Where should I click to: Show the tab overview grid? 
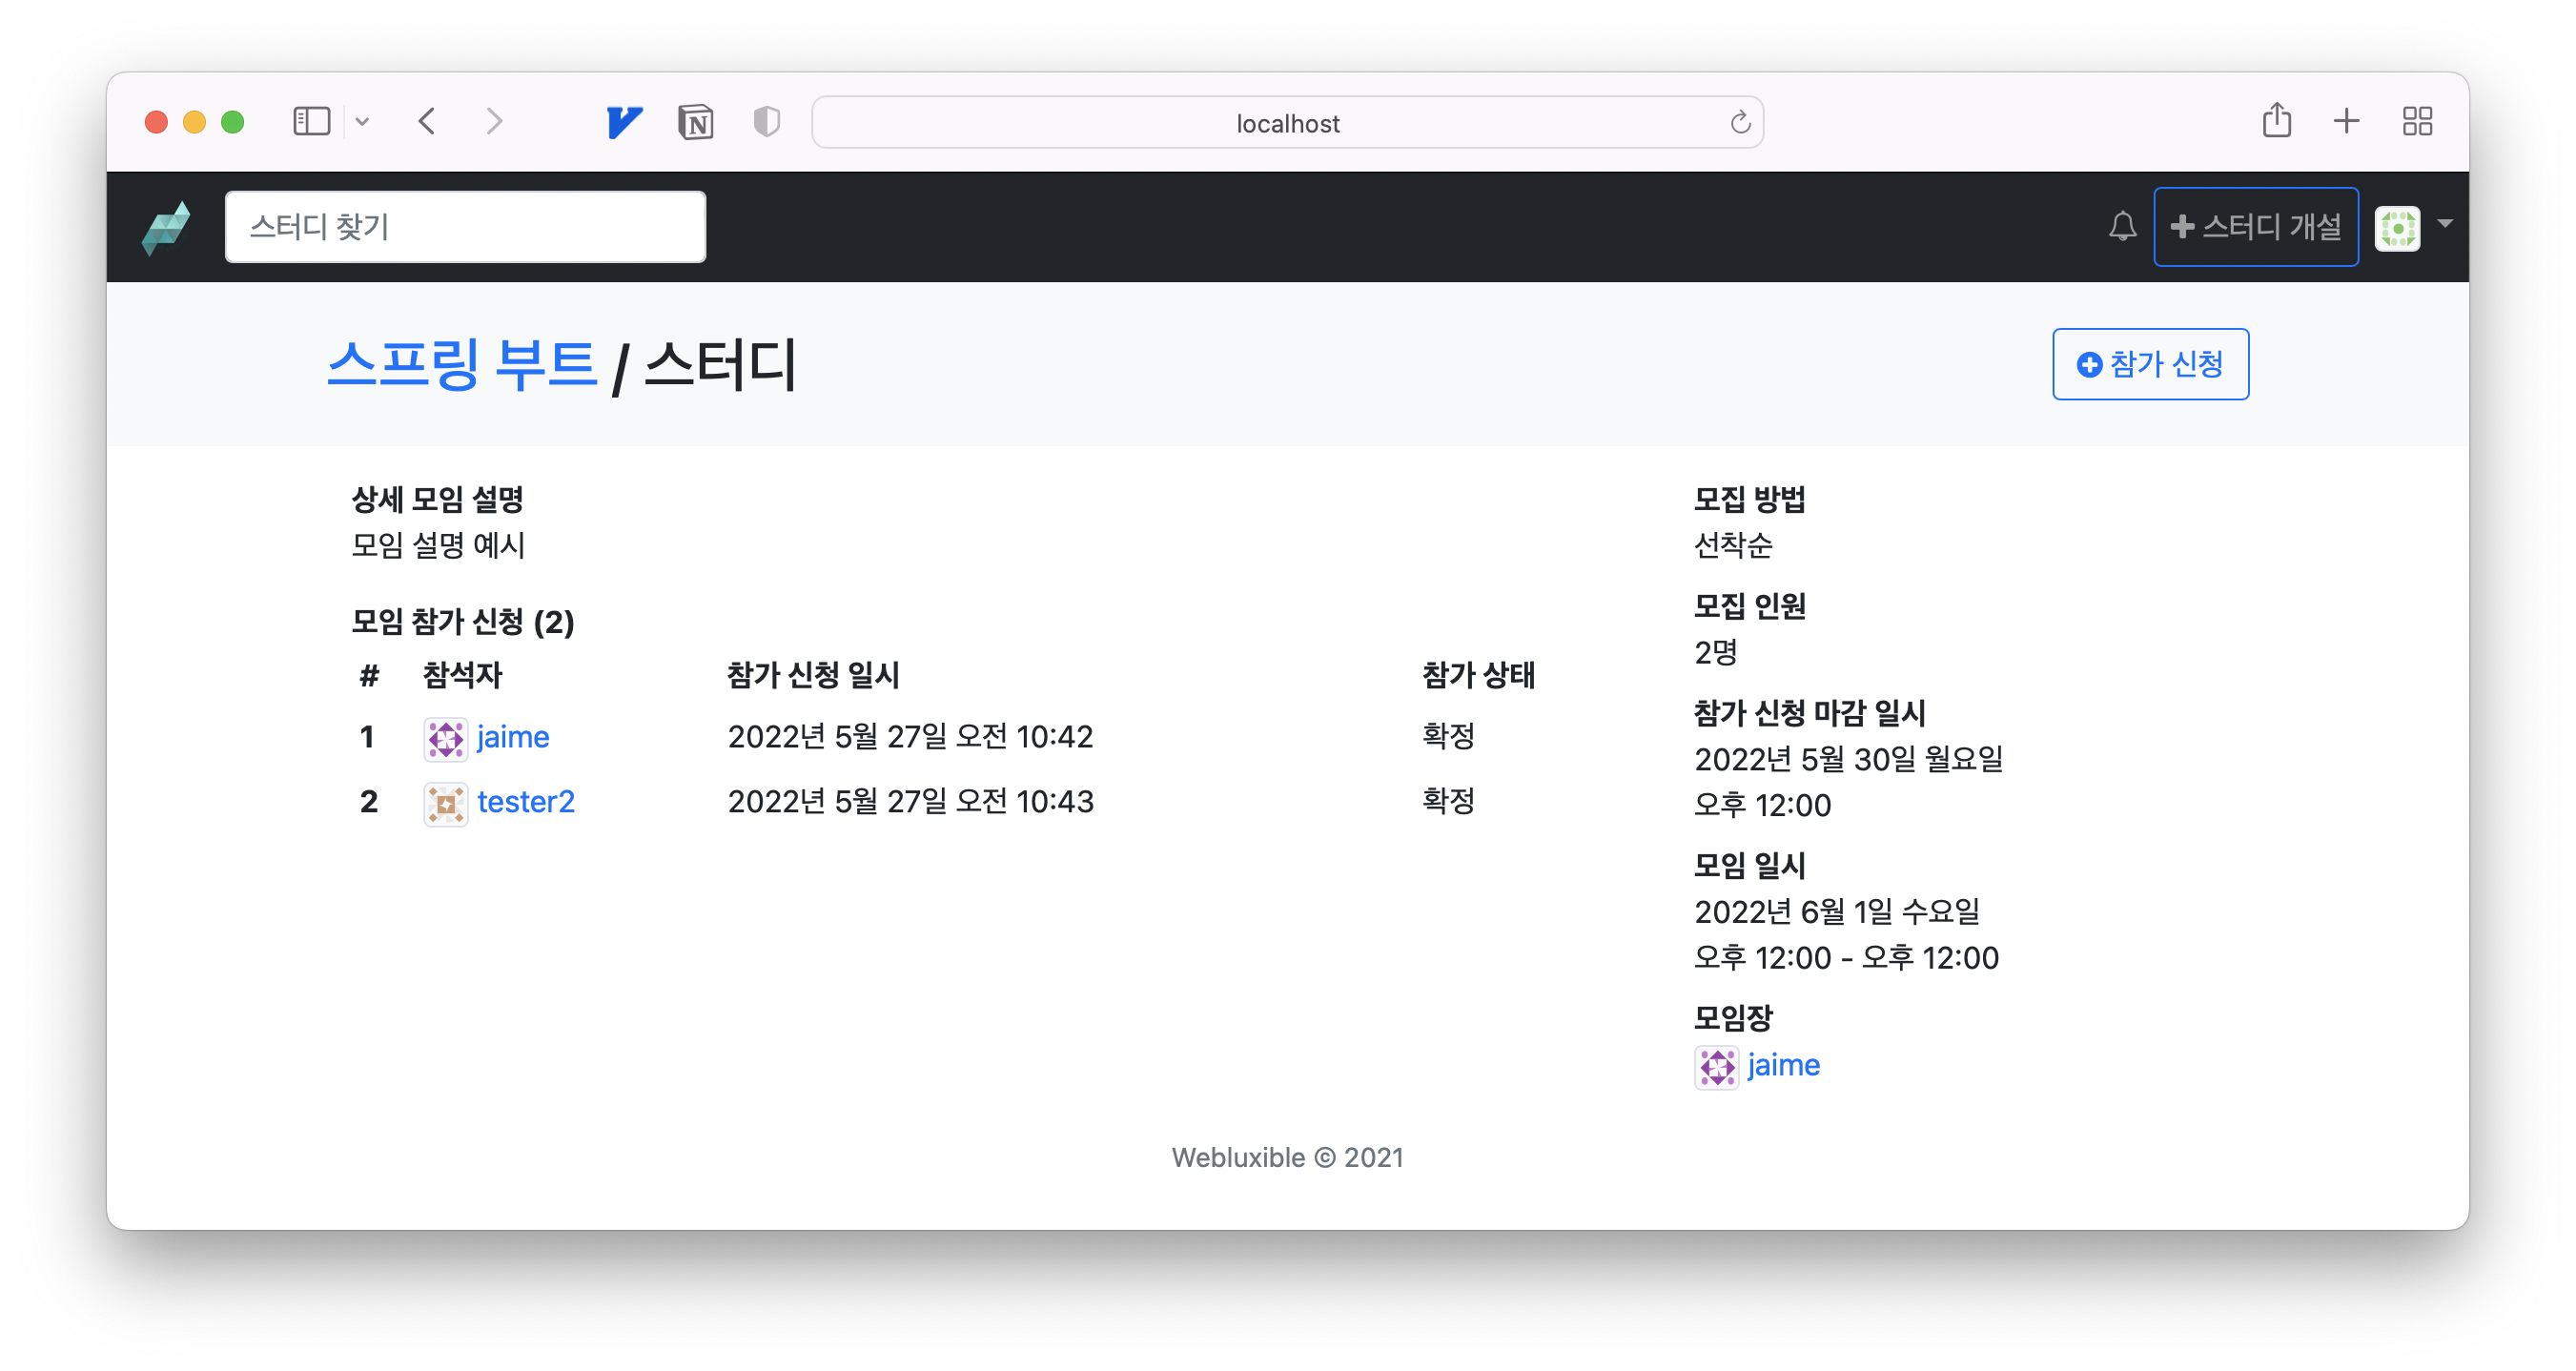2417,121
